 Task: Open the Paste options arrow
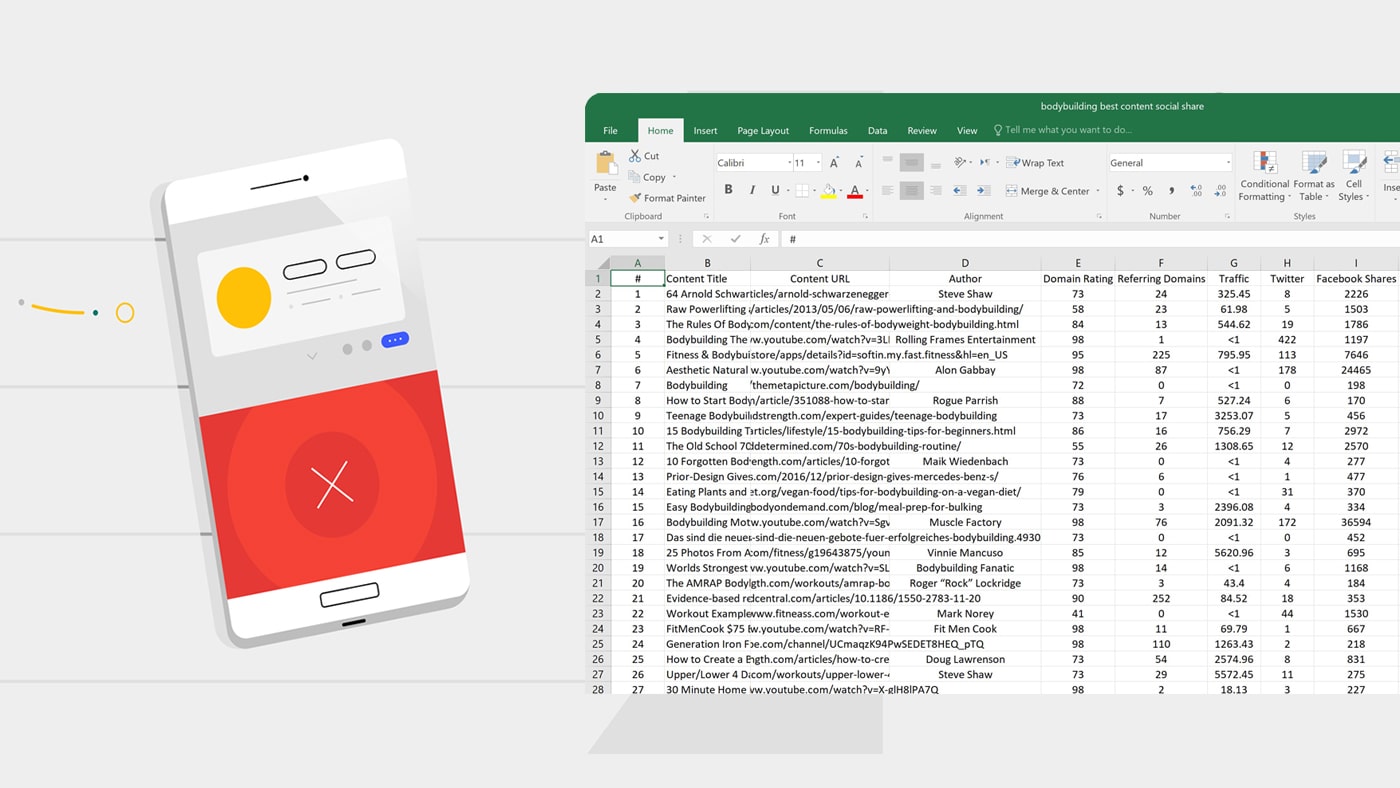[606, 199]
